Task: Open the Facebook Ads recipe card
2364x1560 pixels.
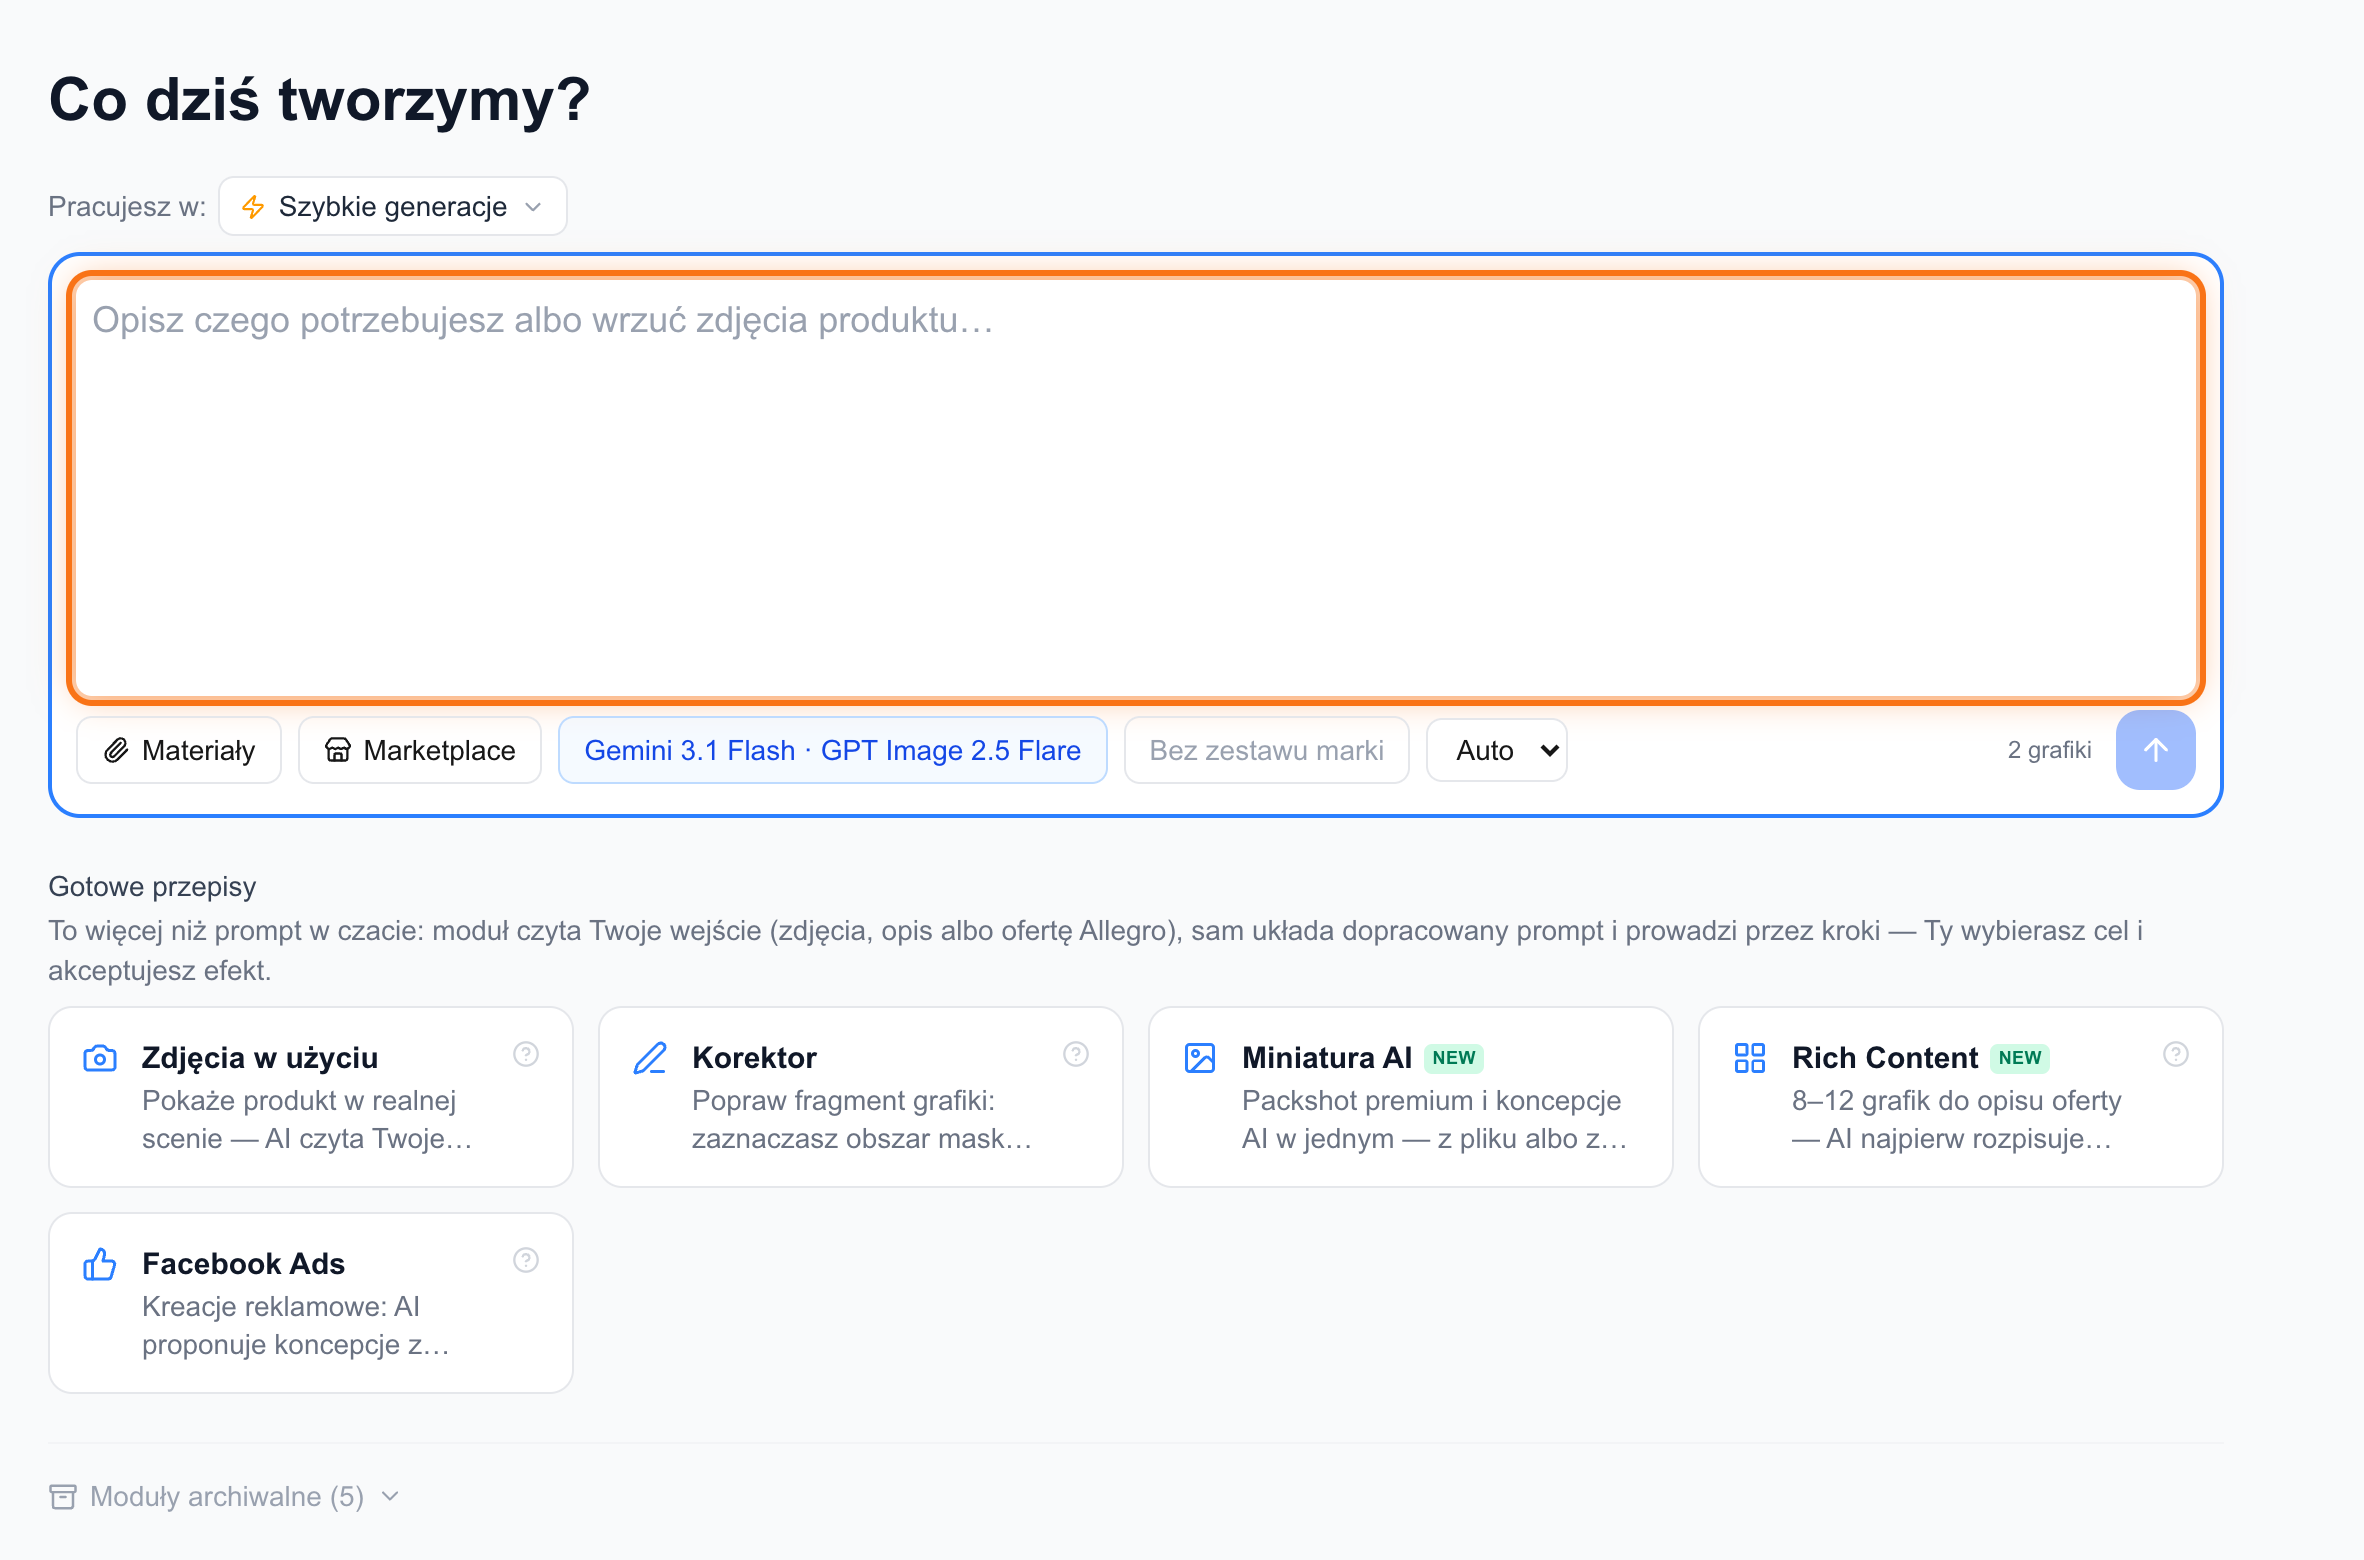Action: 311,1303
